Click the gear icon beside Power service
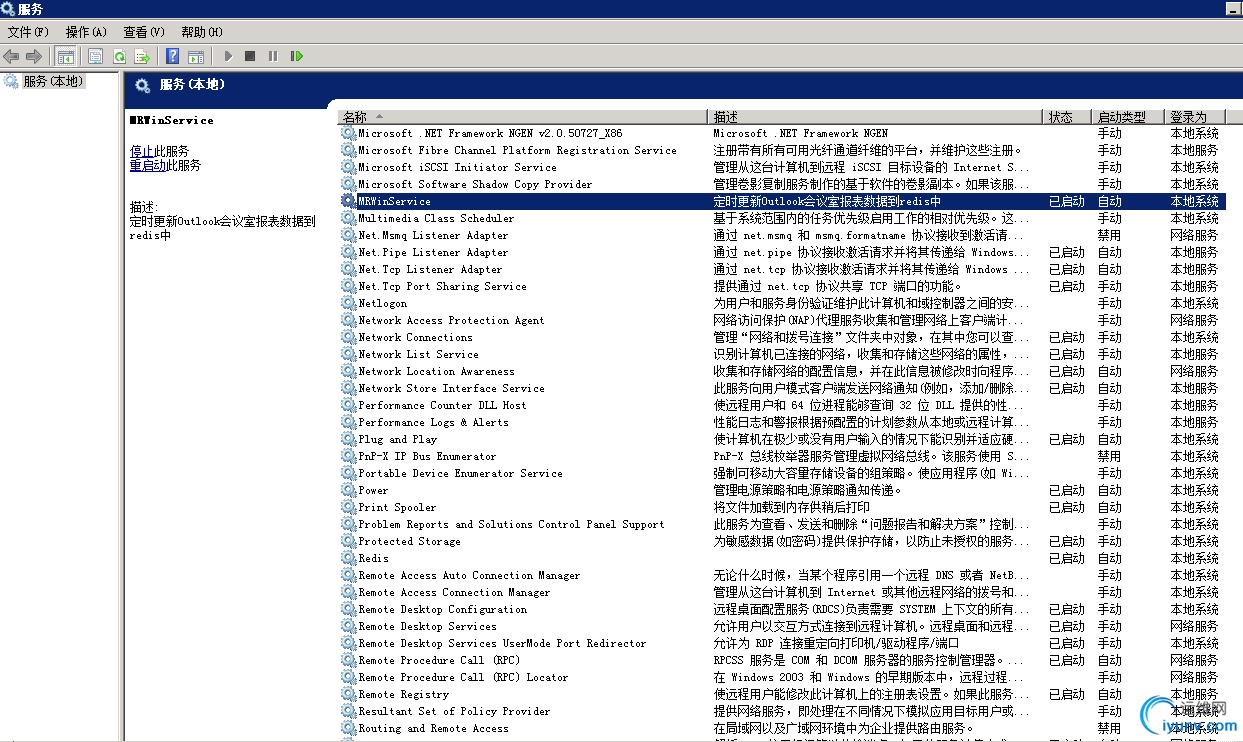 [x=348, y=490]
